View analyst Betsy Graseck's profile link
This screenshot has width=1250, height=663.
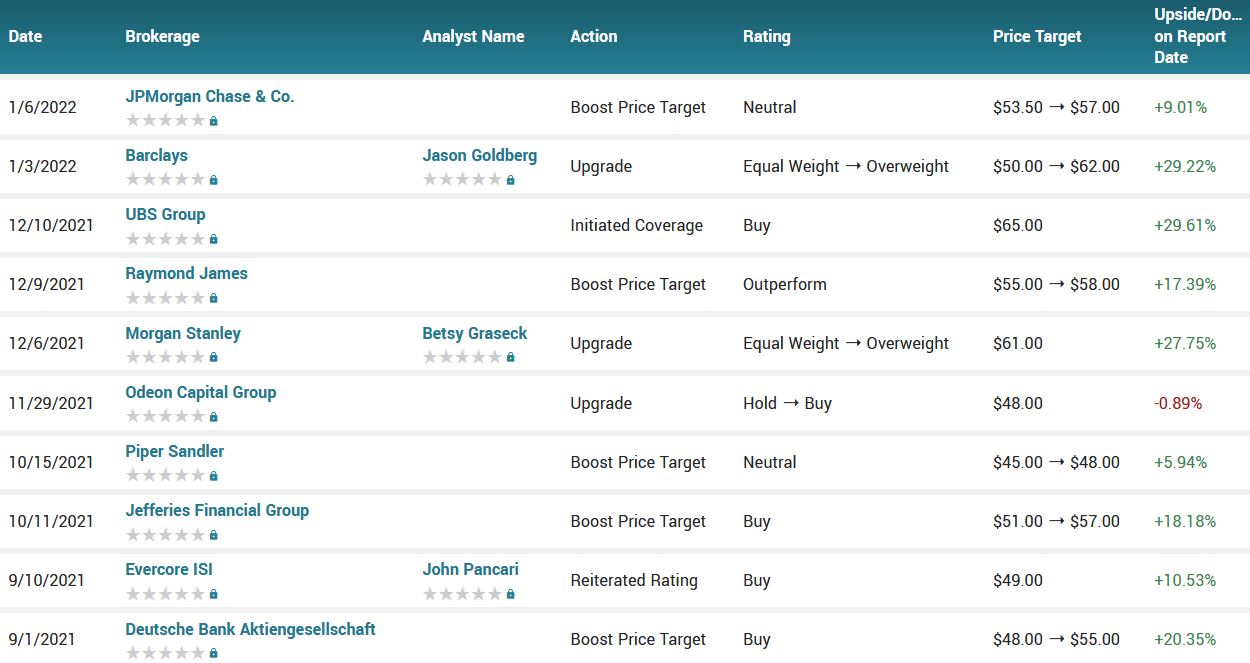475,334
